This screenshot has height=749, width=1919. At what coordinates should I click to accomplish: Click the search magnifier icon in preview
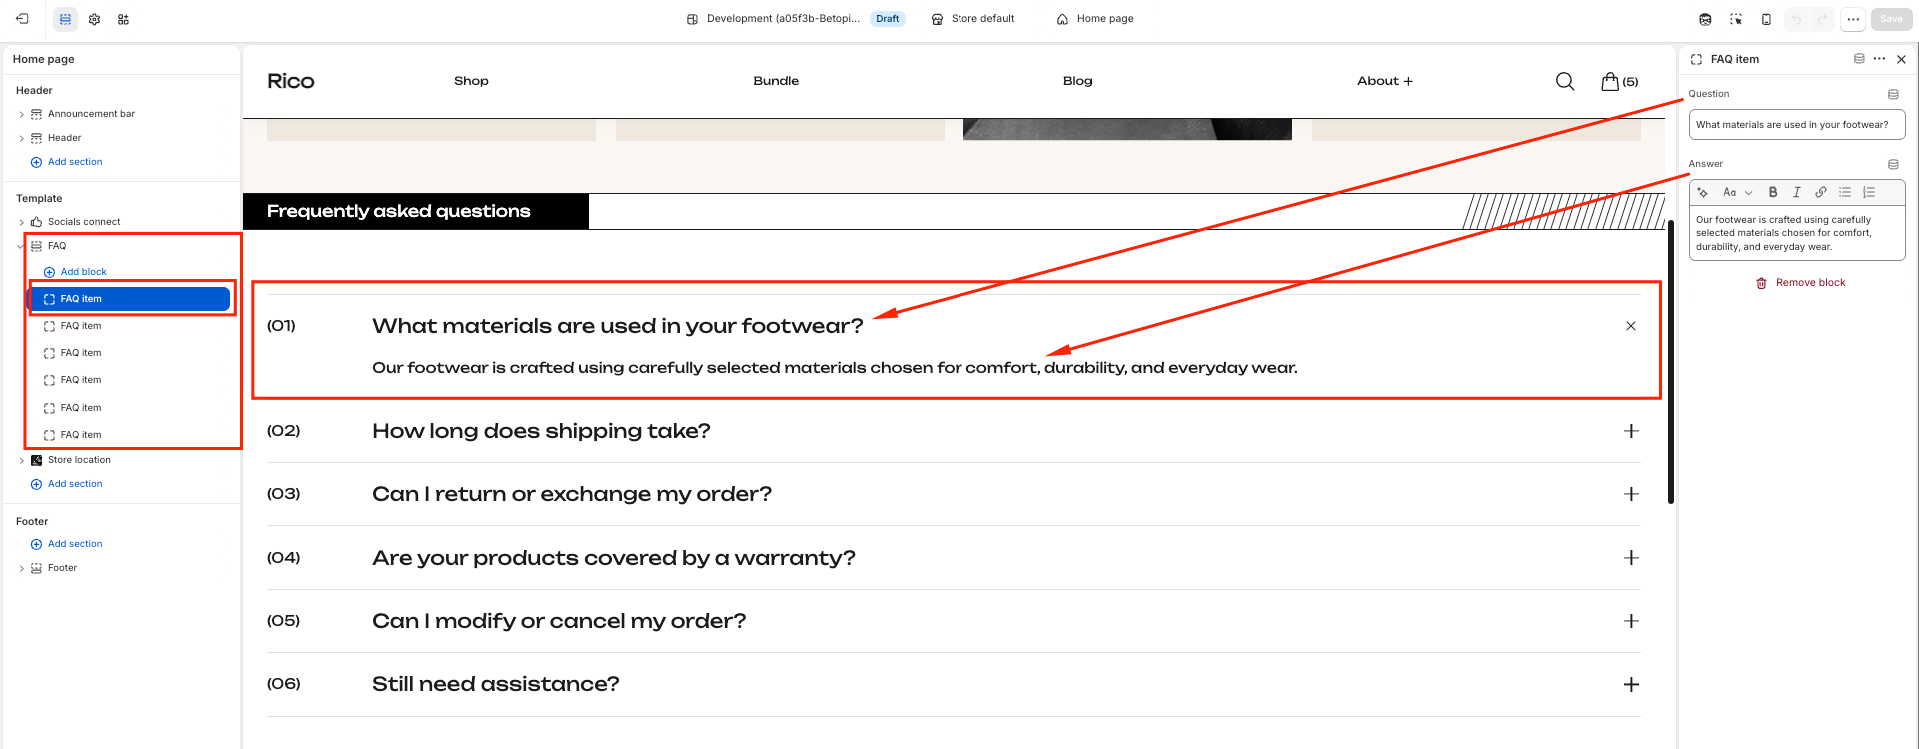[x=1565, y=81]
